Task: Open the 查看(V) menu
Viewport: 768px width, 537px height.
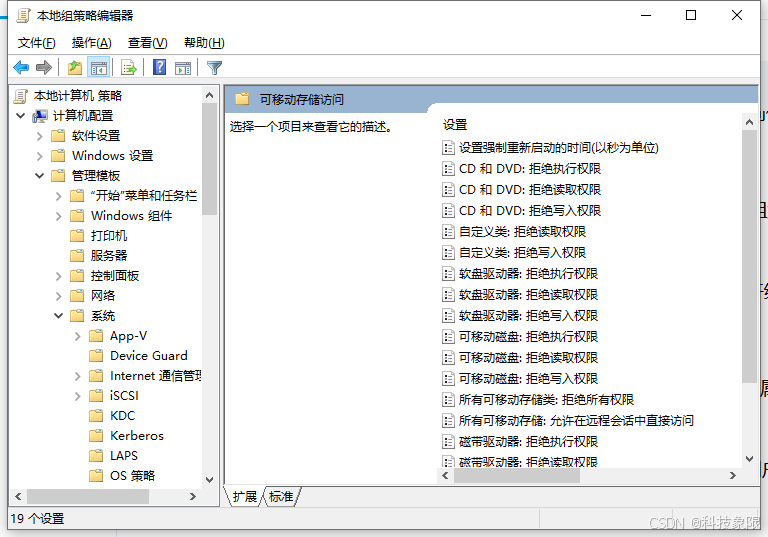Action: [147, 43]
